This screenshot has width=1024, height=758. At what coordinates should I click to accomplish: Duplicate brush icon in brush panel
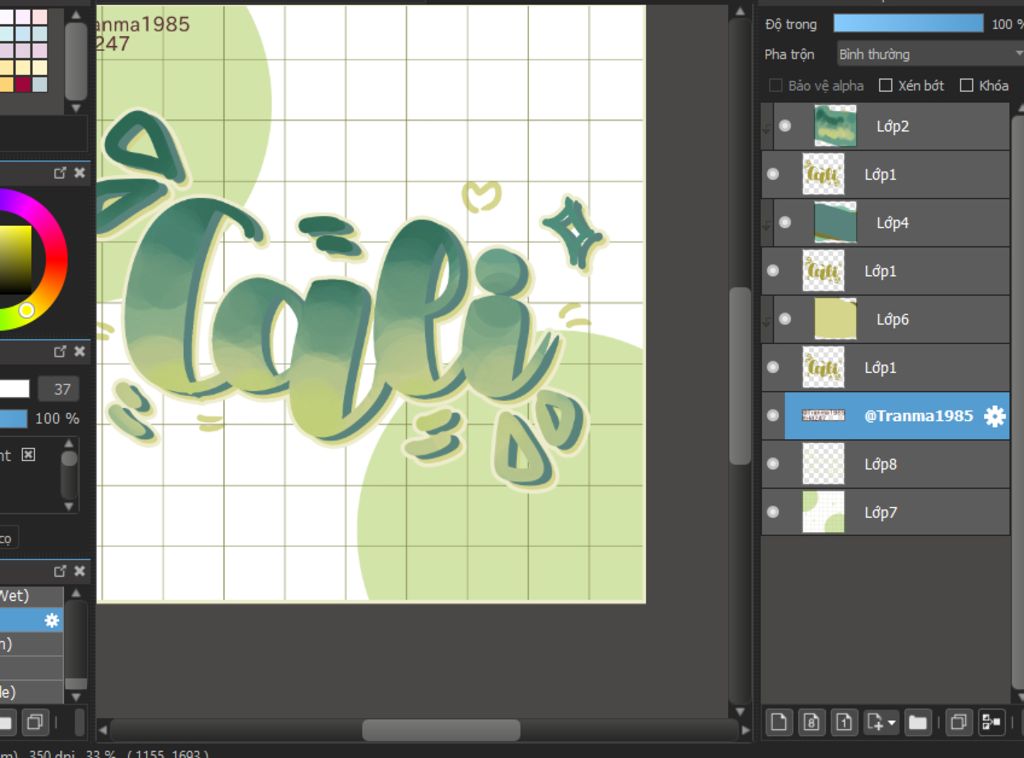[x=35, y=722]
